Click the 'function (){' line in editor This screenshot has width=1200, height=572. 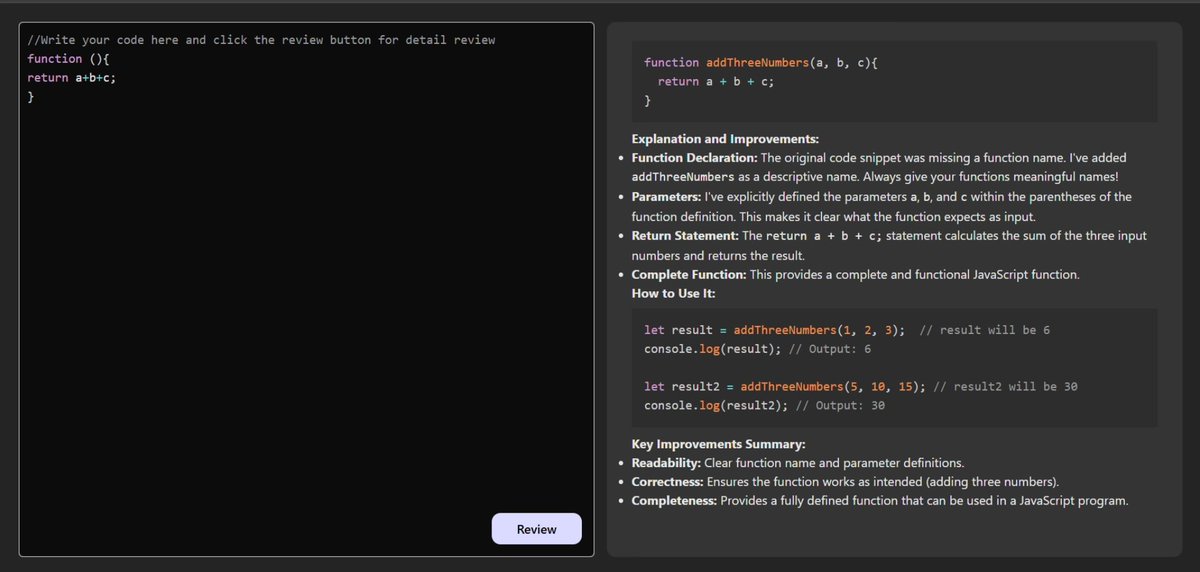point(68,59)
